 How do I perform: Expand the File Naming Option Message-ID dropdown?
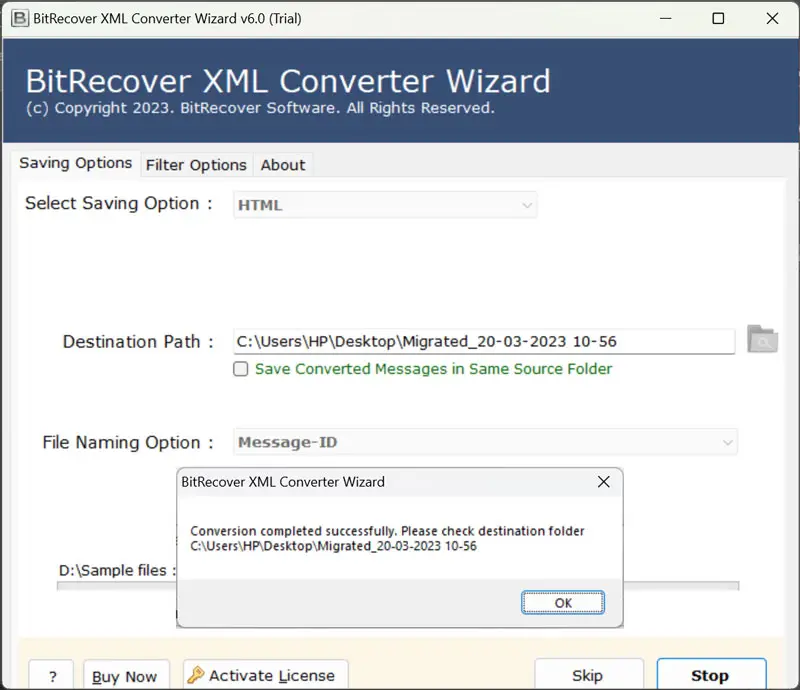tap(486, 442)
